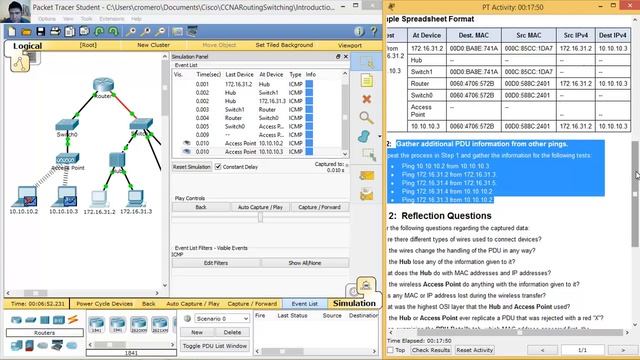
Task: Click the Network Information 'i' icon
Action: [x=359, y=31]
